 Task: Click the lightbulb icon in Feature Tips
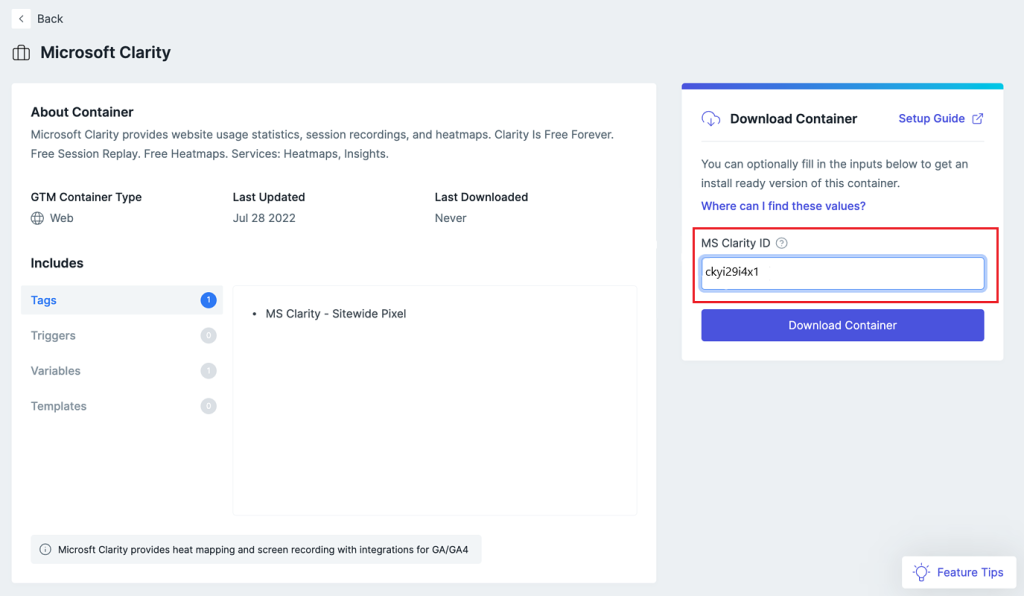click(921, 572)
